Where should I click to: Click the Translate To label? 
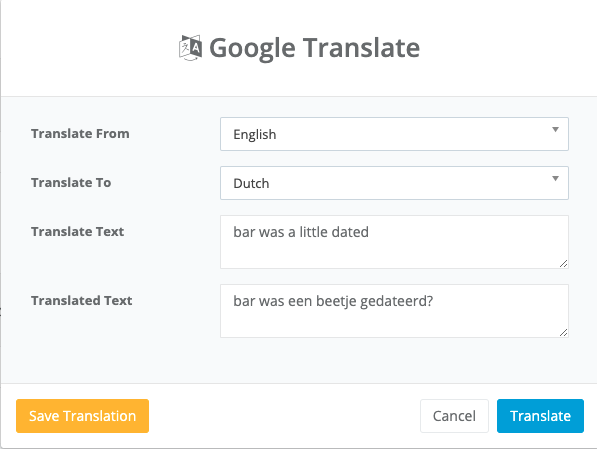tap(71, 182)
